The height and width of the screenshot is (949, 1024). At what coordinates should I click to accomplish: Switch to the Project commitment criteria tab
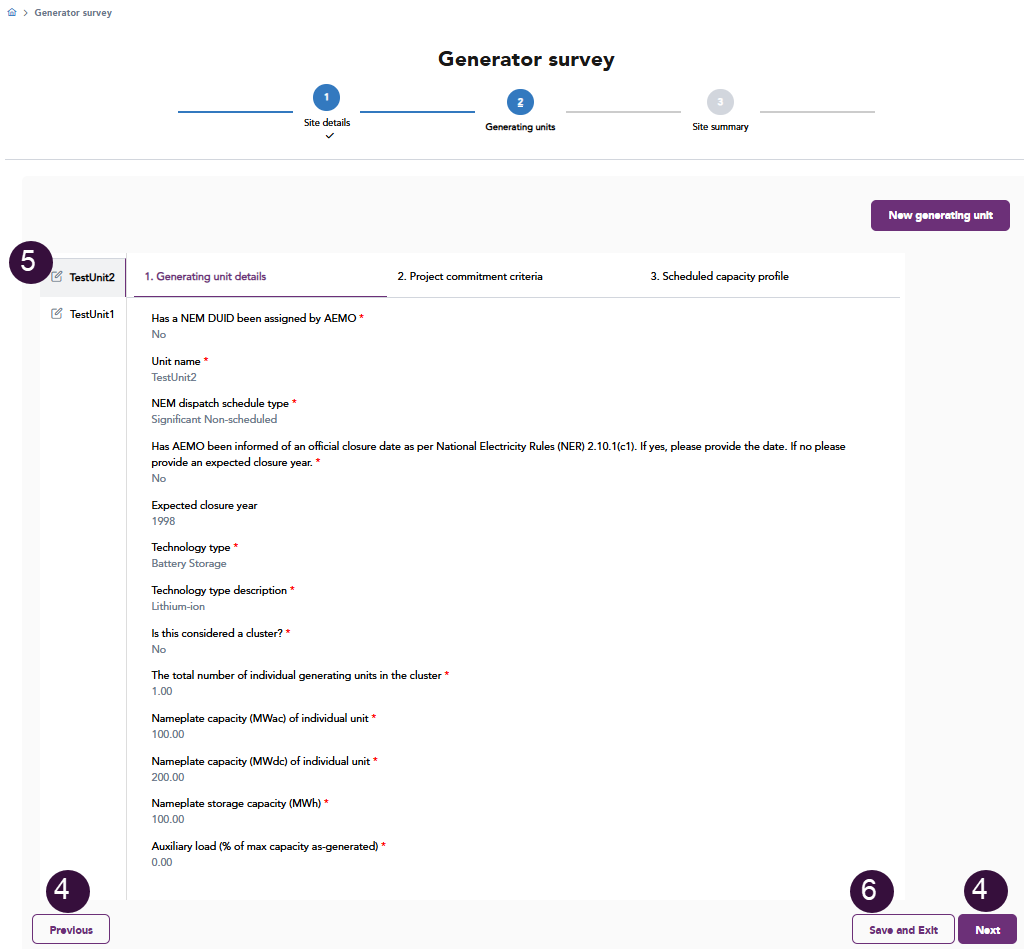[469, 277]
